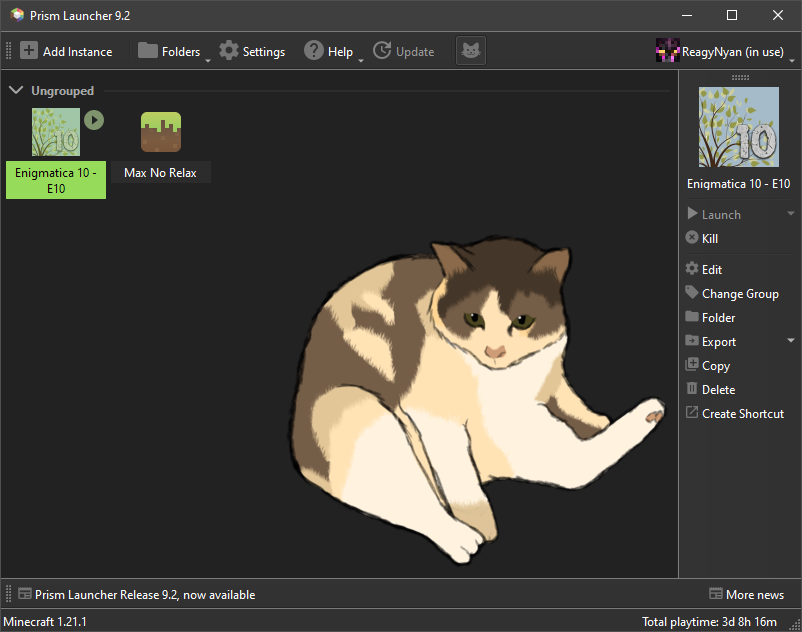Image resolution: width=802 pixels, height=632 pixels.
Task: Click the running play badge on Enigmatica 10
Action: coord(94,120)
